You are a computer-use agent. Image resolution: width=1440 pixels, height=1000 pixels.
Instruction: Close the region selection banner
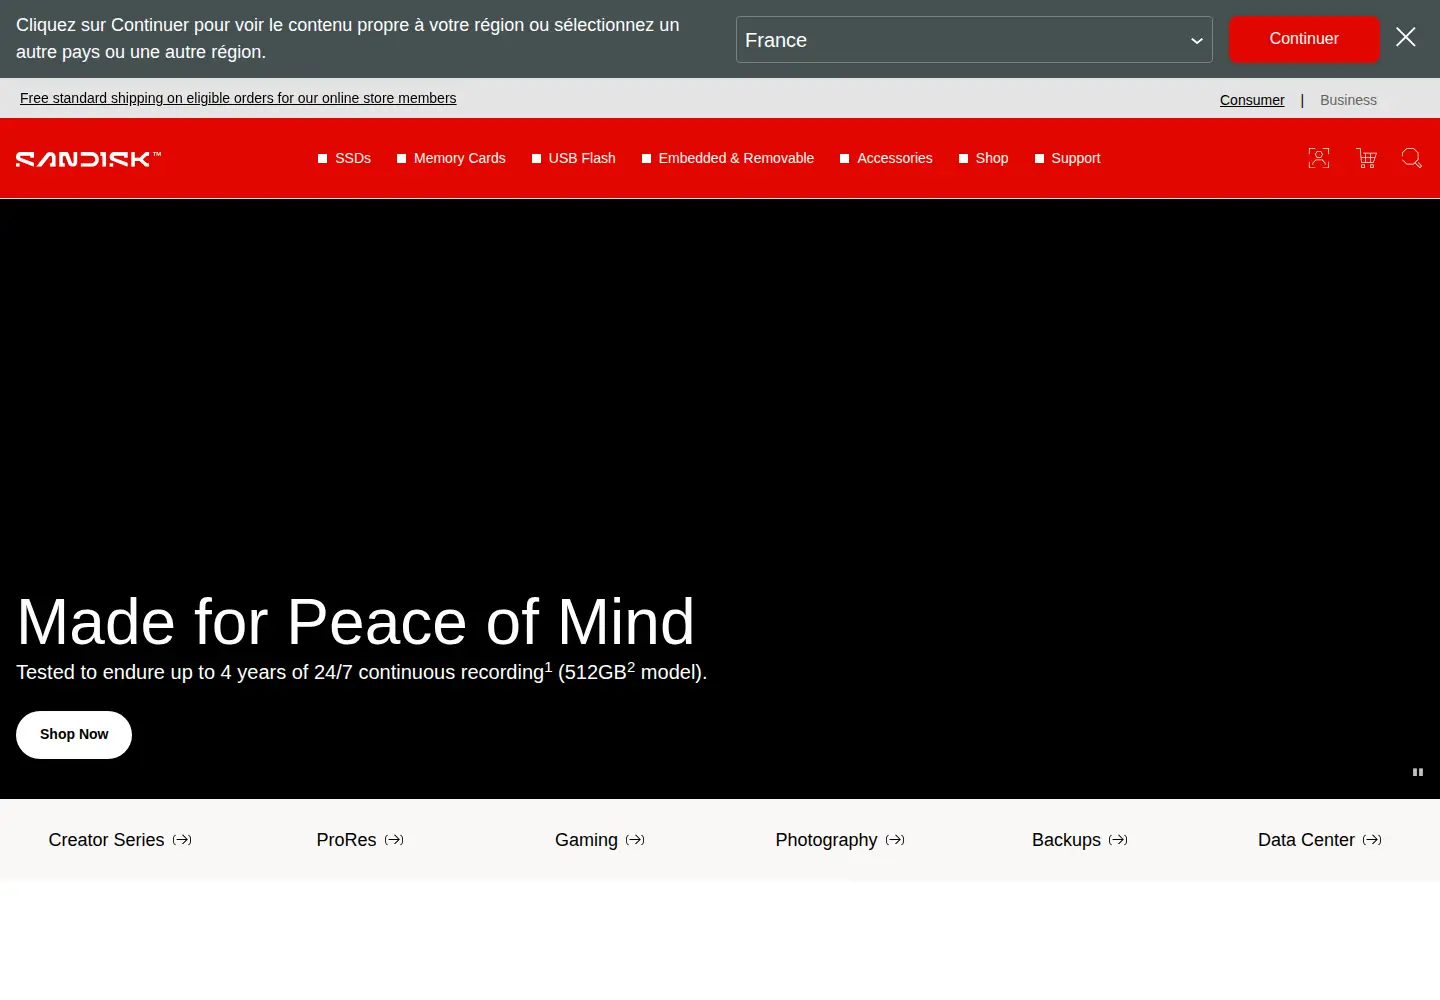[x=1405, y=37]
